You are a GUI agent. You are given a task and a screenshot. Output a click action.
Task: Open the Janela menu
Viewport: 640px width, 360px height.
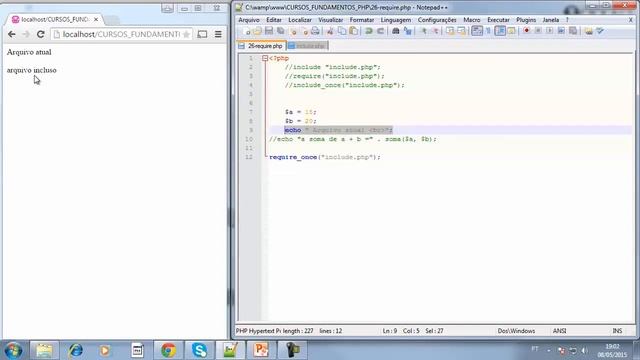[551, 20]
